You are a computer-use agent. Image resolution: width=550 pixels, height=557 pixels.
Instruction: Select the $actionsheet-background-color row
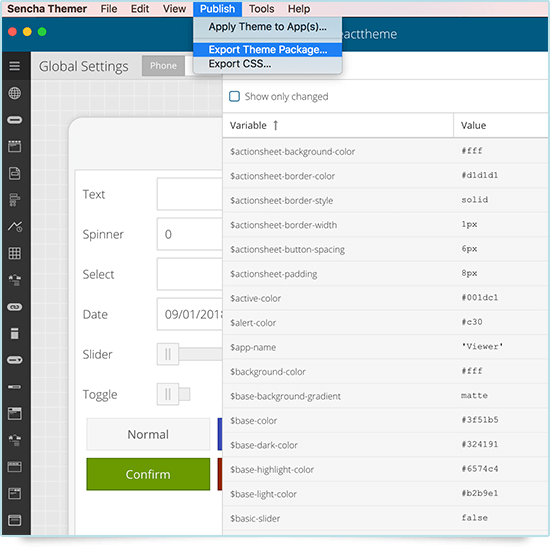pyautogui.click(x=385, y=151)
